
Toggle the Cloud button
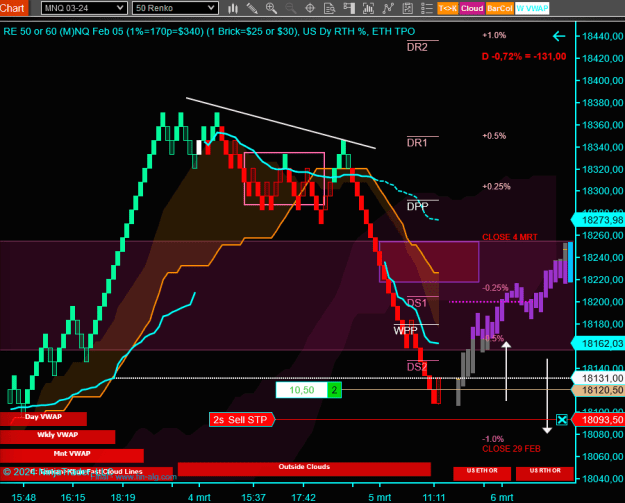472,8
